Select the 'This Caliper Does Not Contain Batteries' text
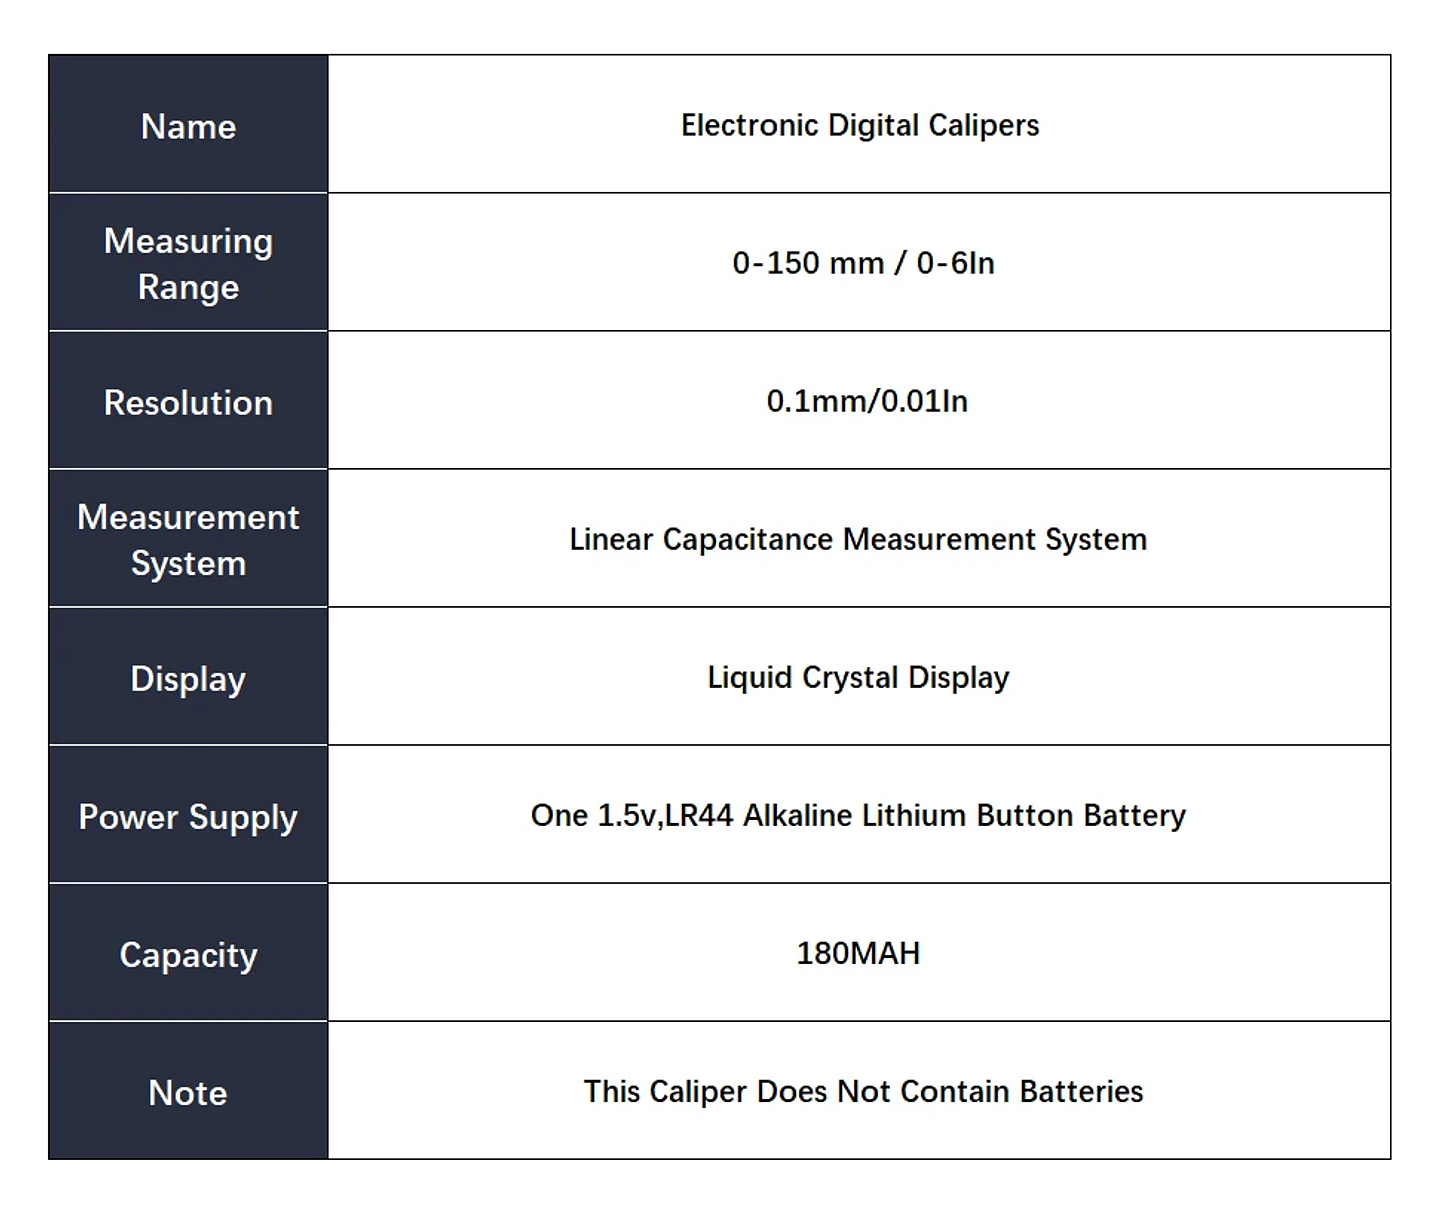The height and width of the screenshot is (1208, 1440). 863,1091
